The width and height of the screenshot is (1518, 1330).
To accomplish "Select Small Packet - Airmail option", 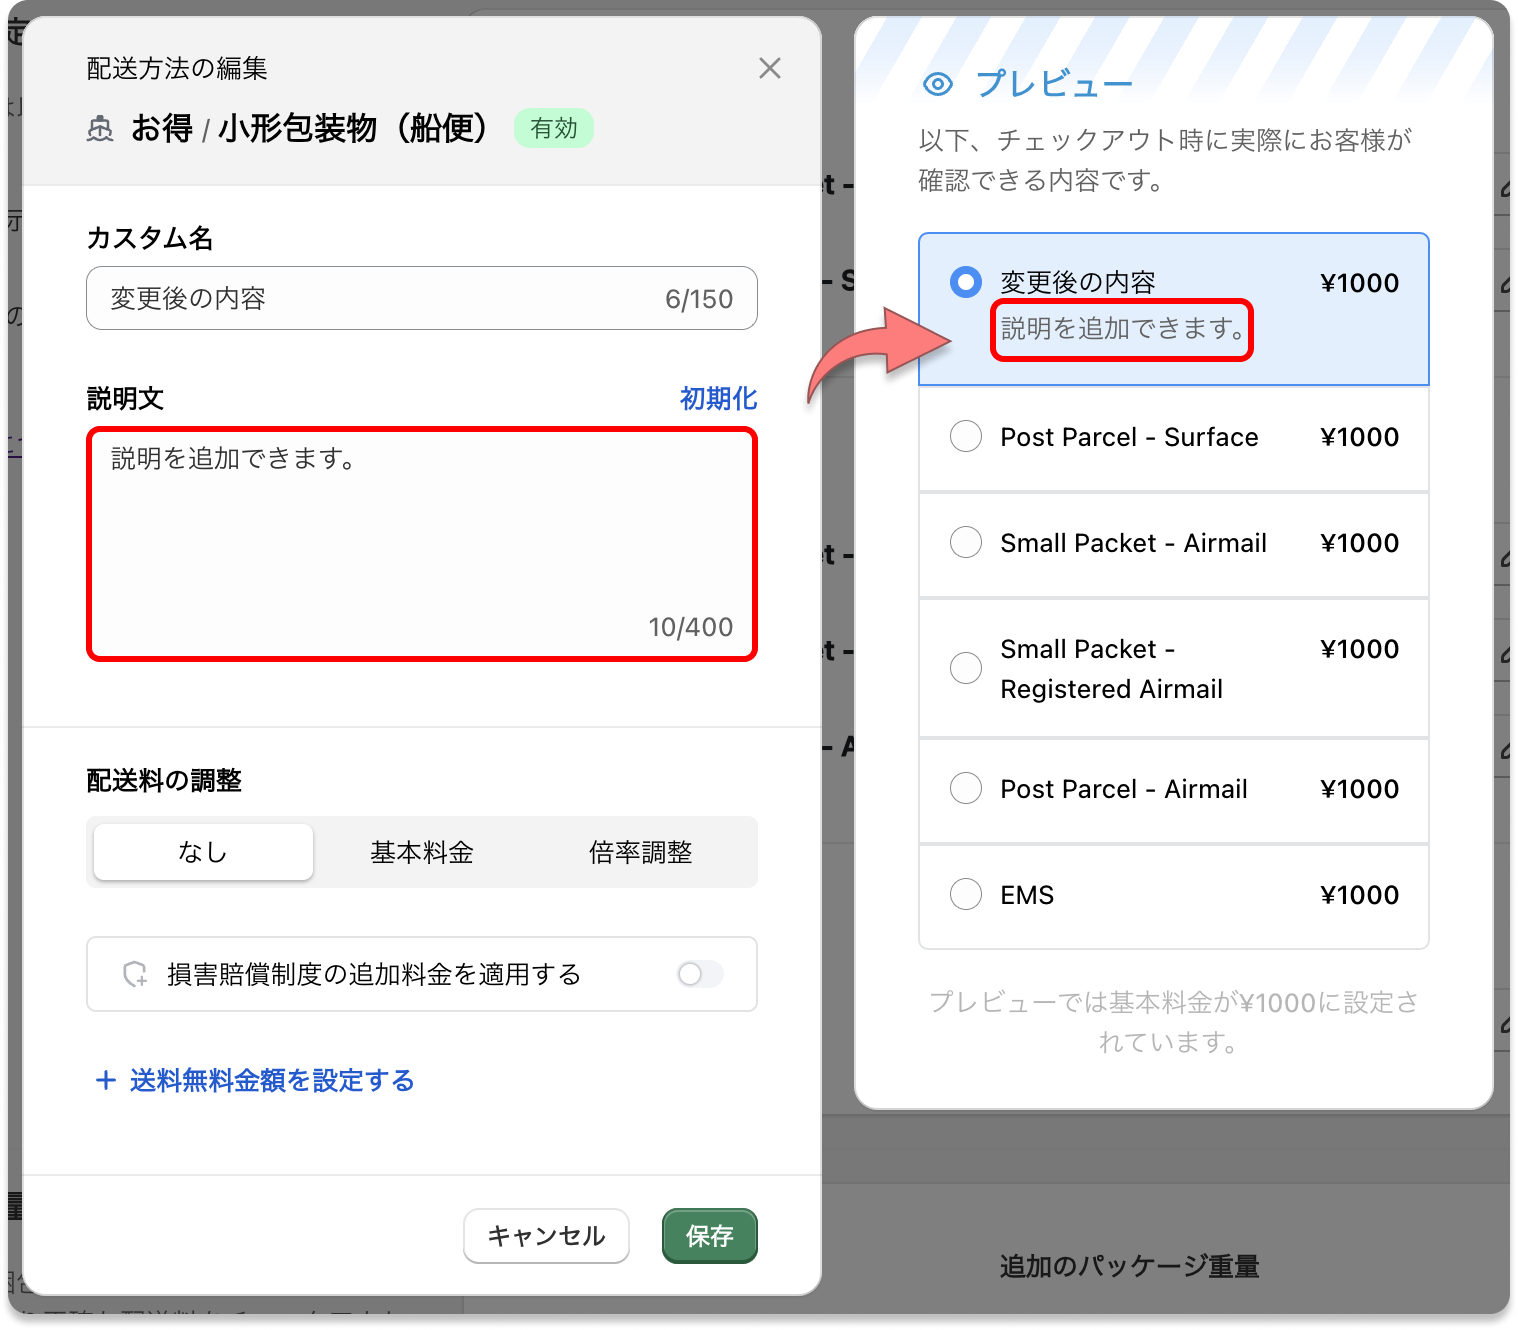I will 965,542.
